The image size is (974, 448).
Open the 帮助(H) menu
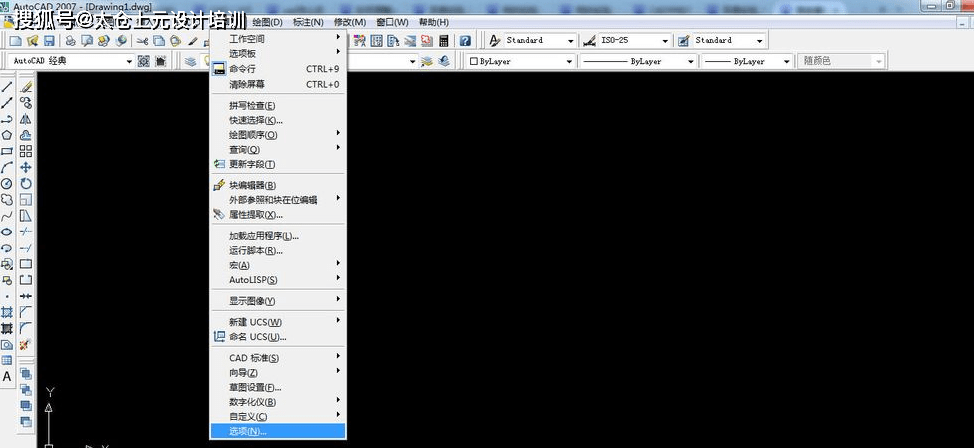(x=434, y=22)
